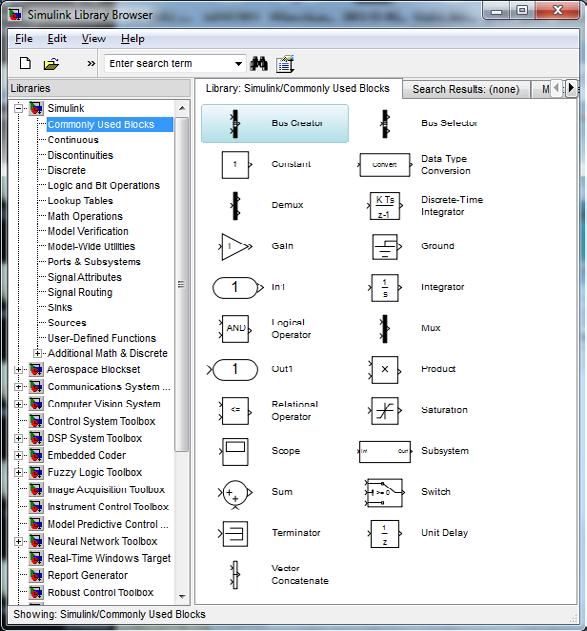The image size is (587, 631).
Task: Select the In1 inport block icon
Action: tap(237, 287)
